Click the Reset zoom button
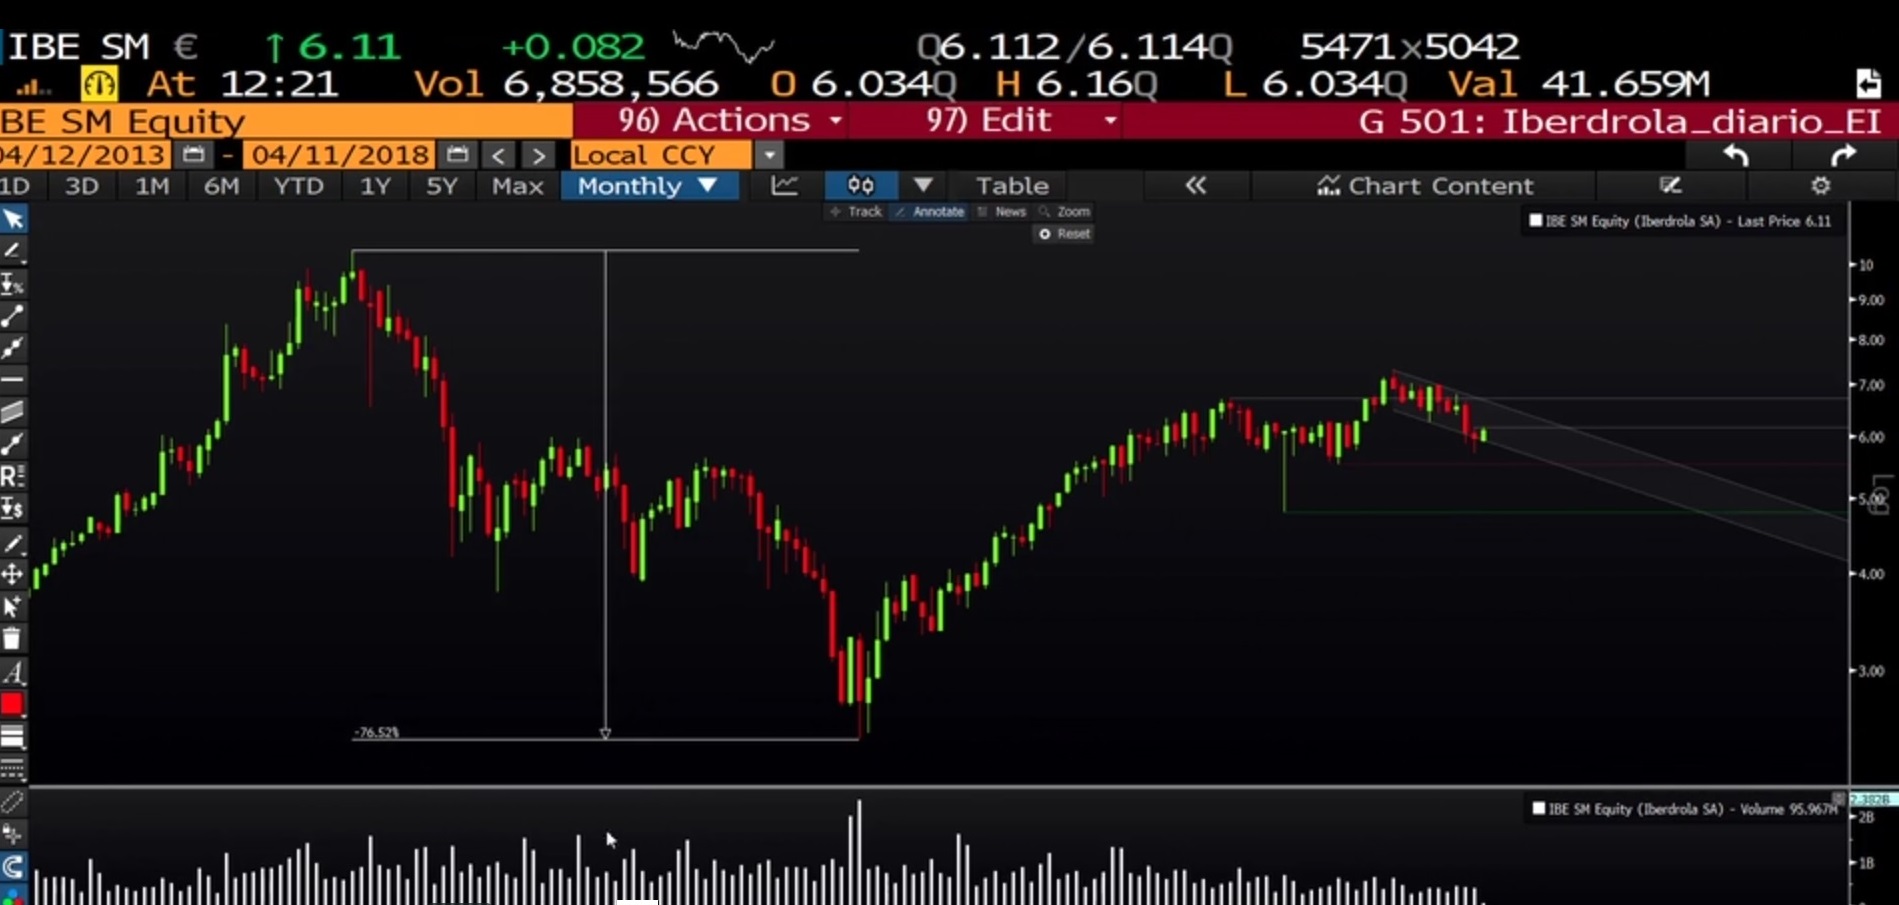The height and width of the screenshot is (905, 1899). pos(1064,234)
